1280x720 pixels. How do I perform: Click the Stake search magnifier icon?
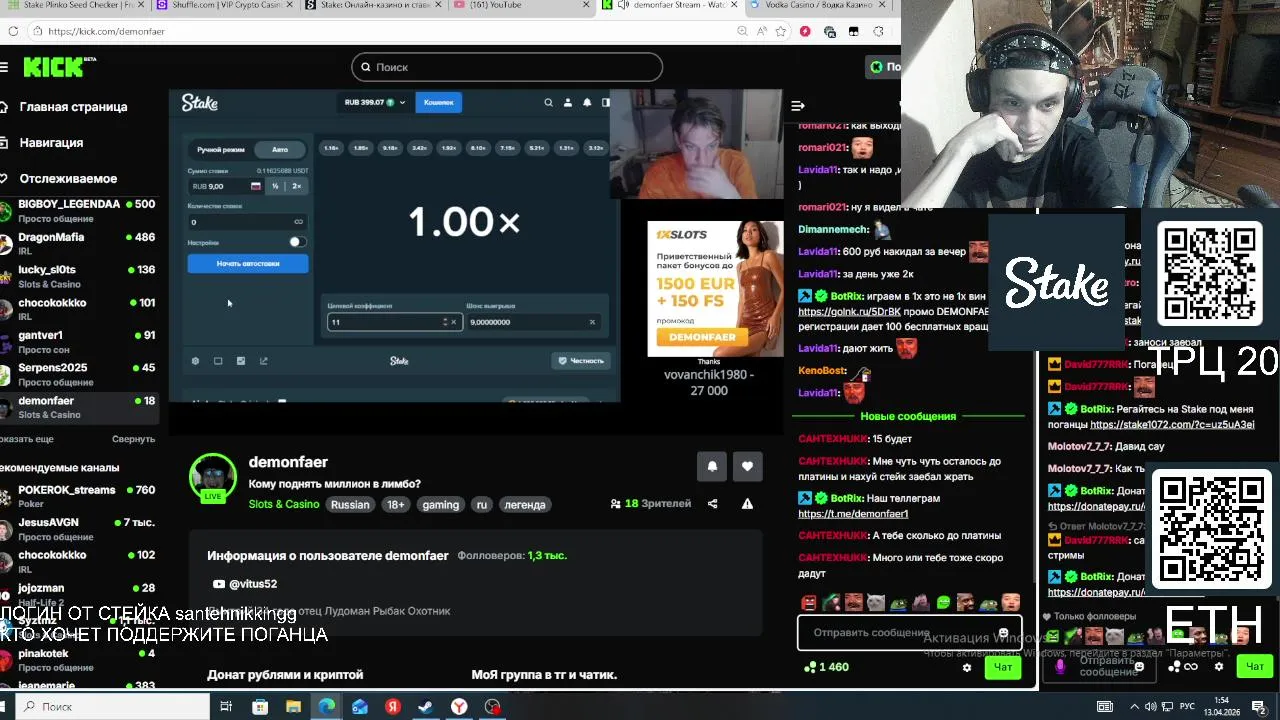click(548, 102)
